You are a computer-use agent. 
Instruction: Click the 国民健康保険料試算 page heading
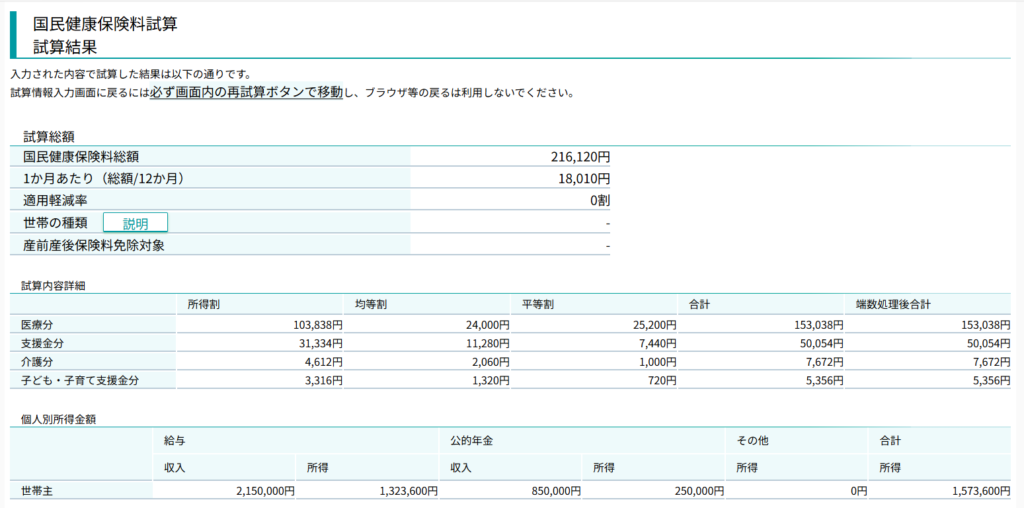click(105, 25)
